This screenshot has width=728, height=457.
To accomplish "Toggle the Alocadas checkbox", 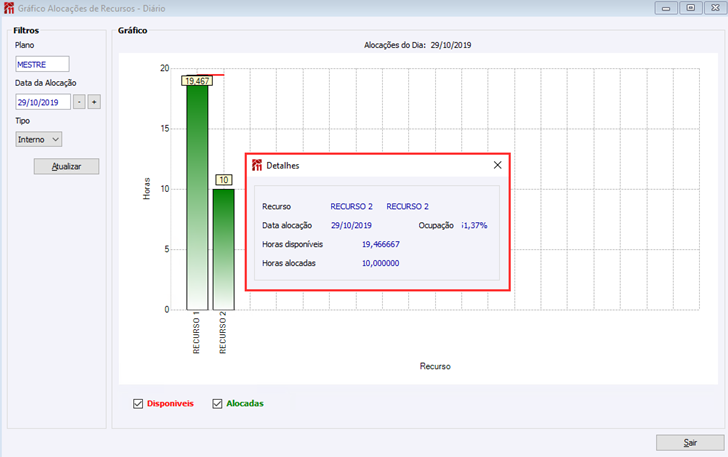I will point(217,404).
